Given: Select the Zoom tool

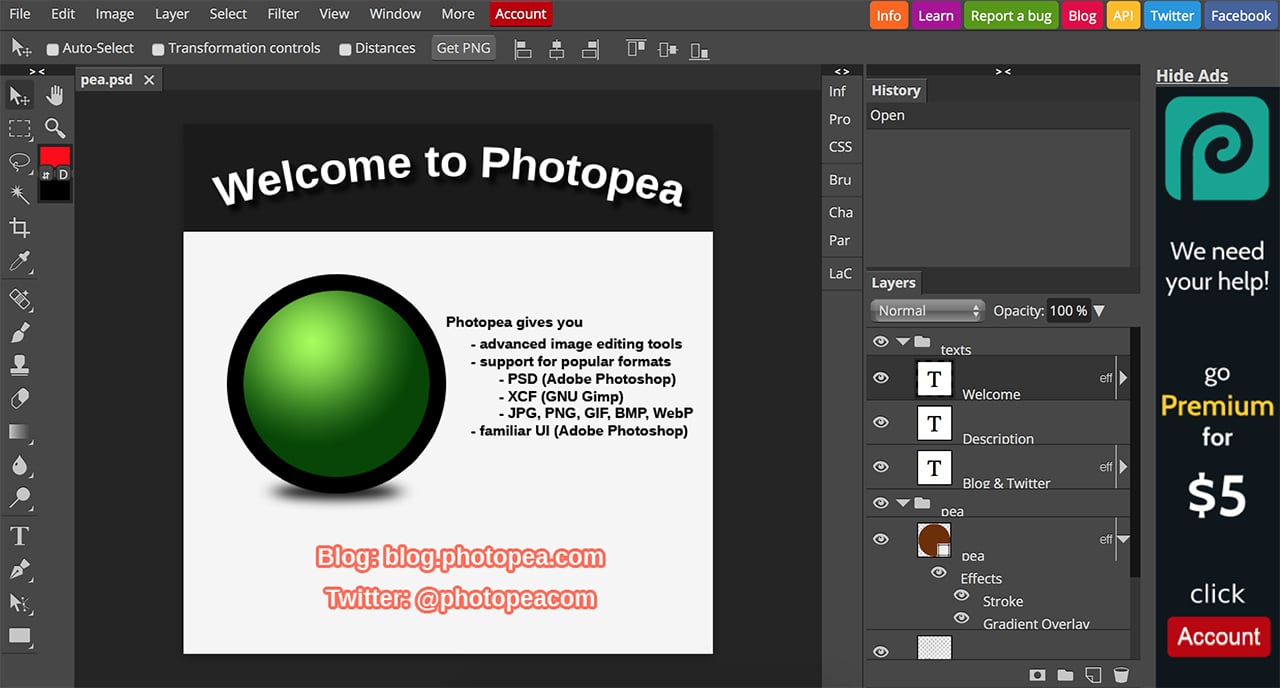Looking at the screenshot, I should [55, 128].
